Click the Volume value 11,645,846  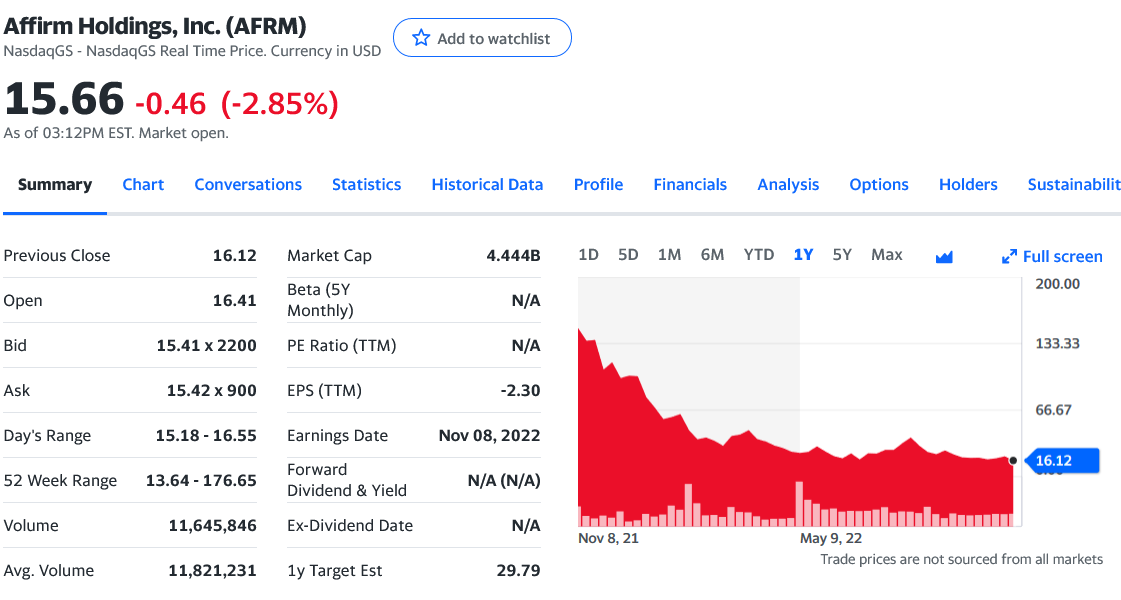click(x=212, y=526)
